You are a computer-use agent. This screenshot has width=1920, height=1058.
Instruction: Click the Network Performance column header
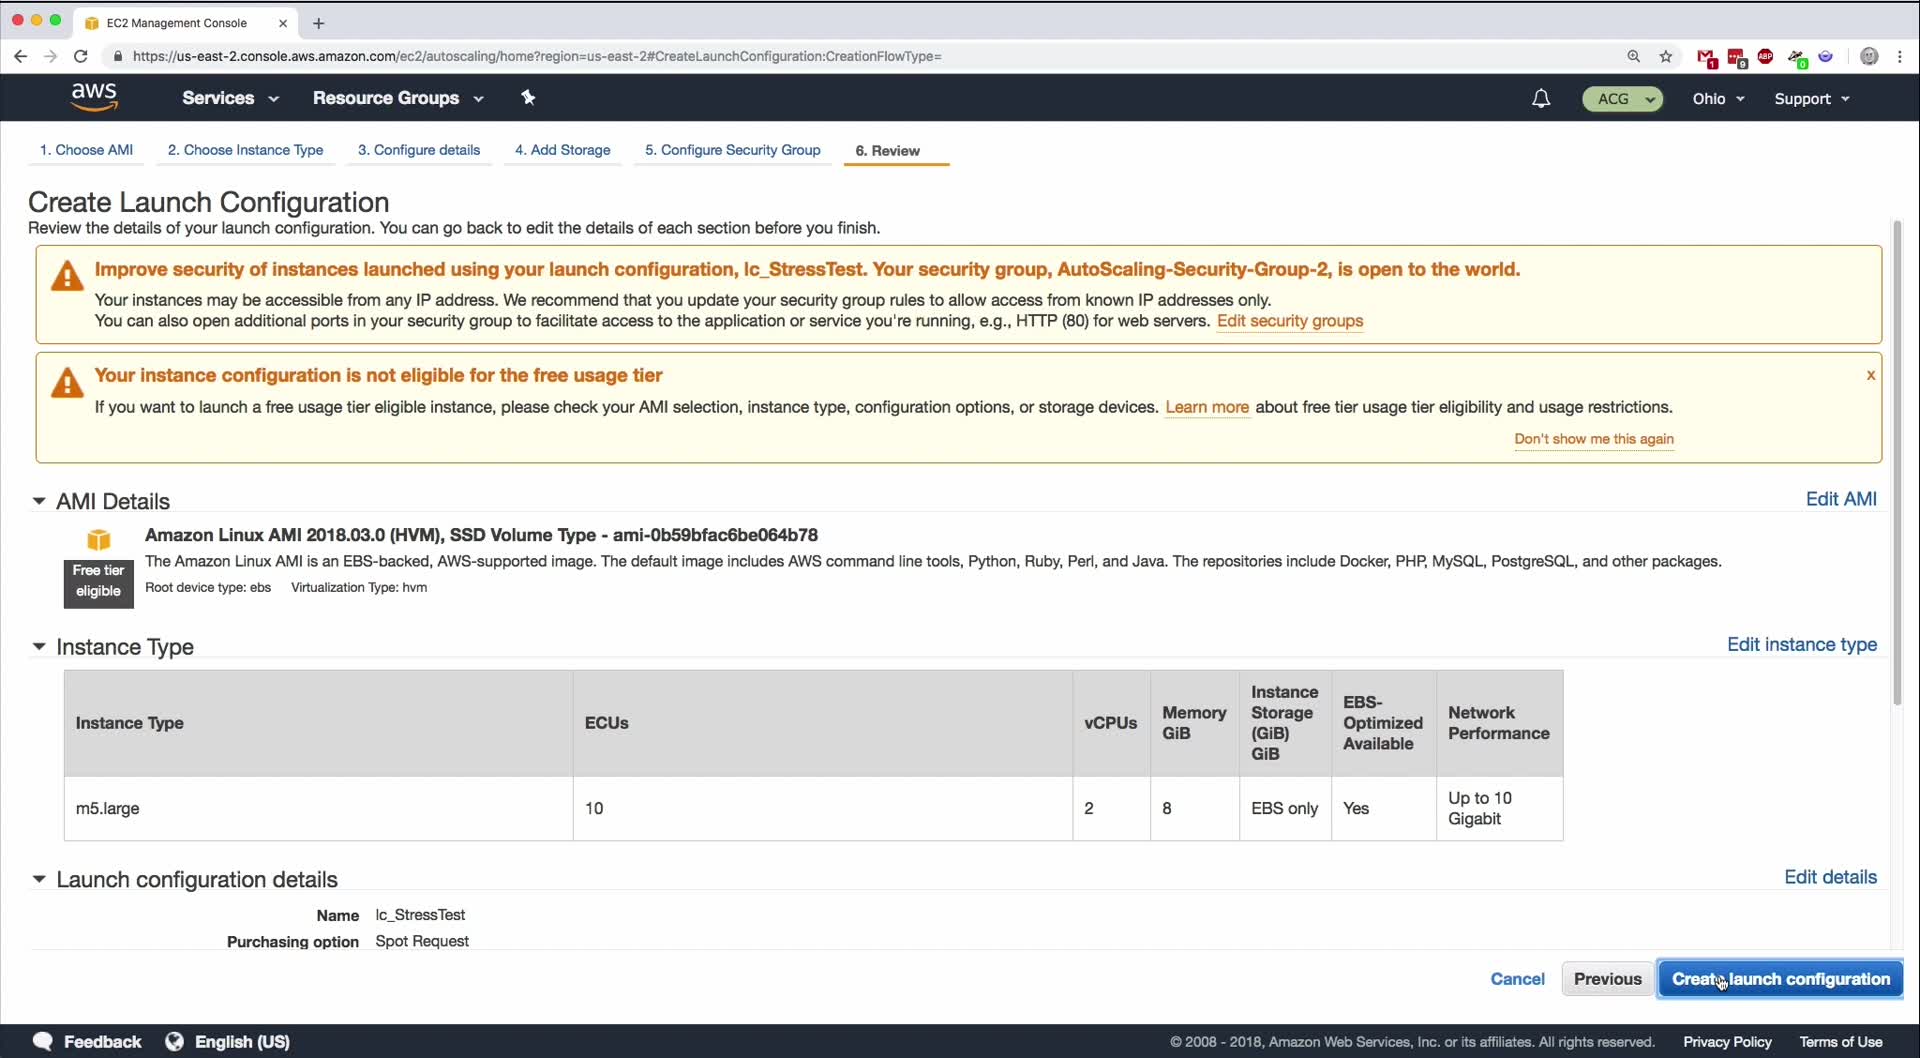click(1498, 723)
